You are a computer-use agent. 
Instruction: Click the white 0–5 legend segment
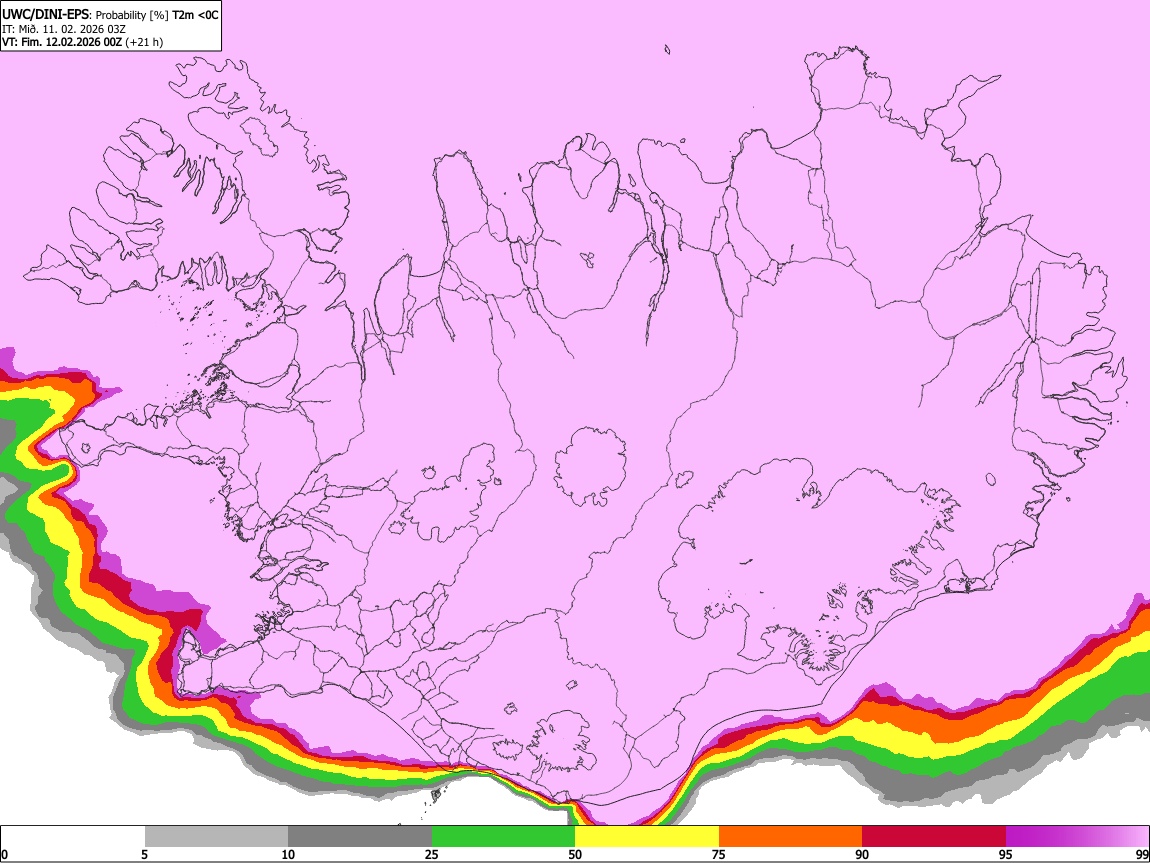73,836
